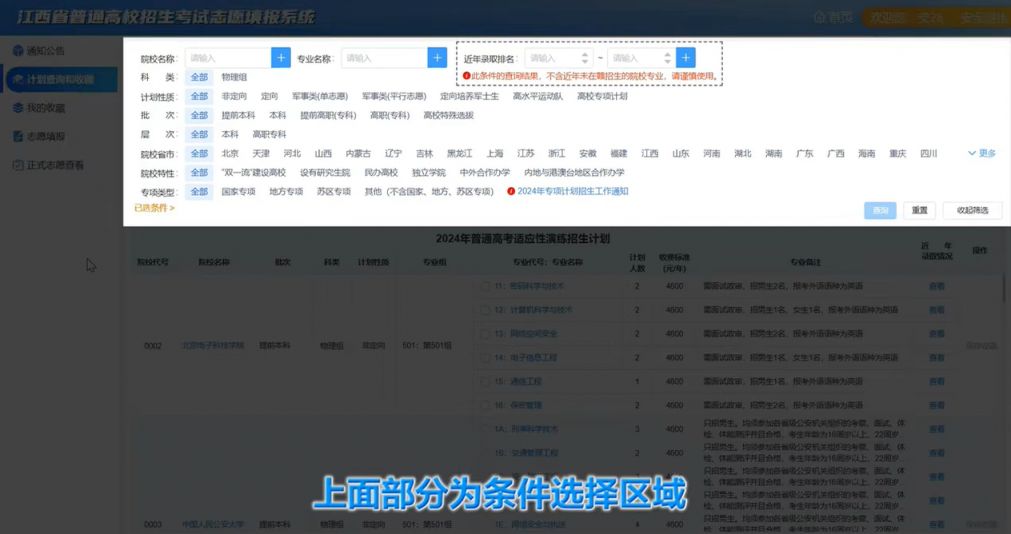Click the 正式志愿查看 sidebar icon
Image resolution: width=1011 pixels, height=534 pixels.
tap(18, 165)
